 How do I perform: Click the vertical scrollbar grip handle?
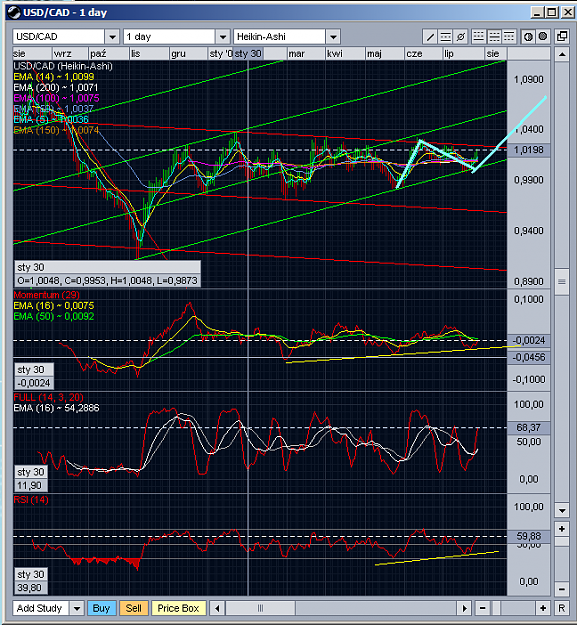point(562,281)
